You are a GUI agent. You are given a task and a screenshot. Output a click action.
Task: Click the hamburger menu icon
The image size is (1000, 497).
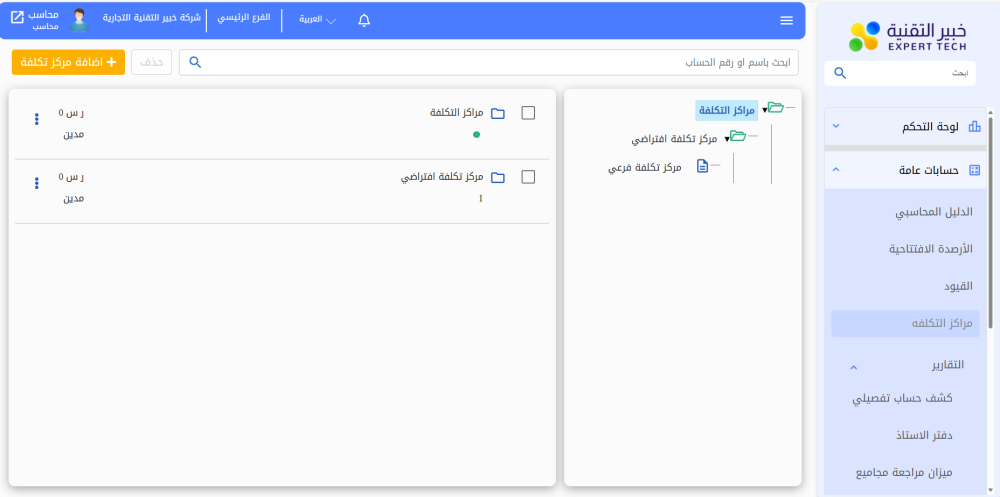pos(786,20)
